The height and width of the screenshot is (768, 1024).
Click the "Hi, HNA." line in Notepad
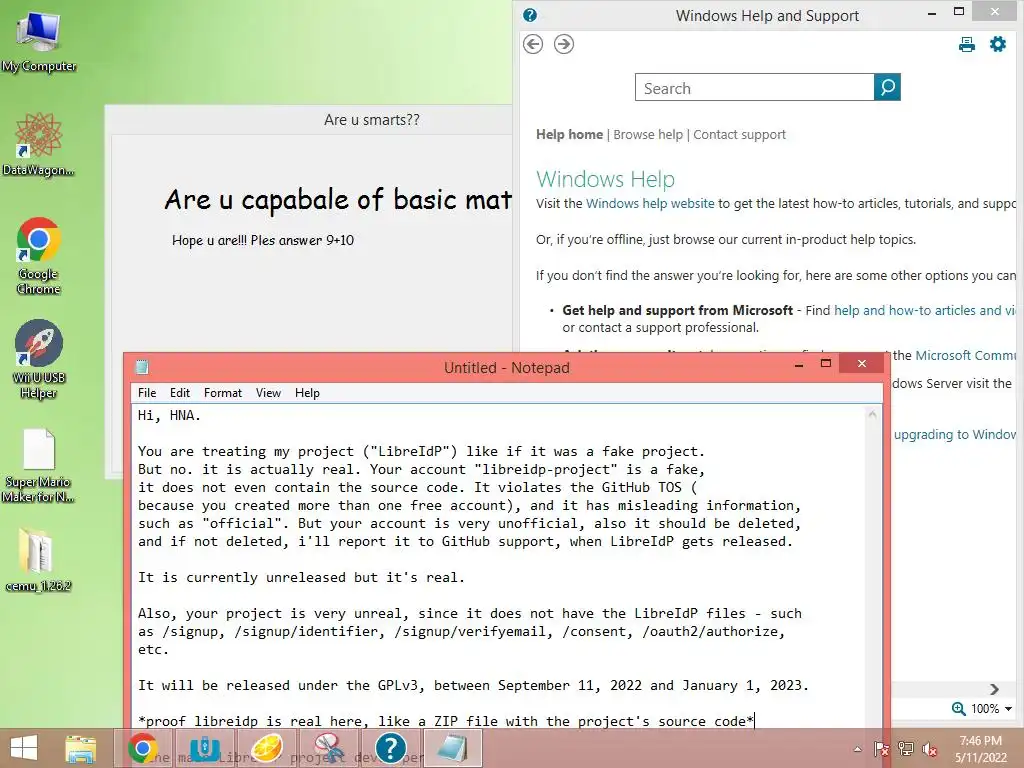[x=169, y=415]
